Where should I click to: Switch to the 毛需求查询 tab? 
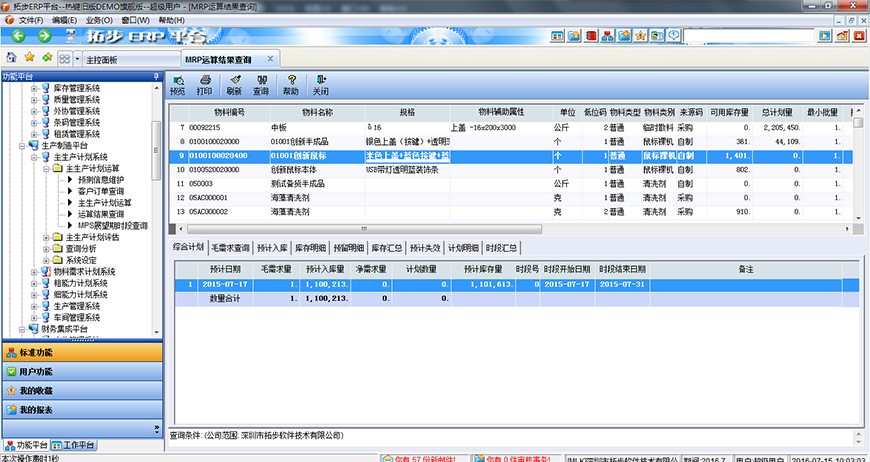pos(231,247)
